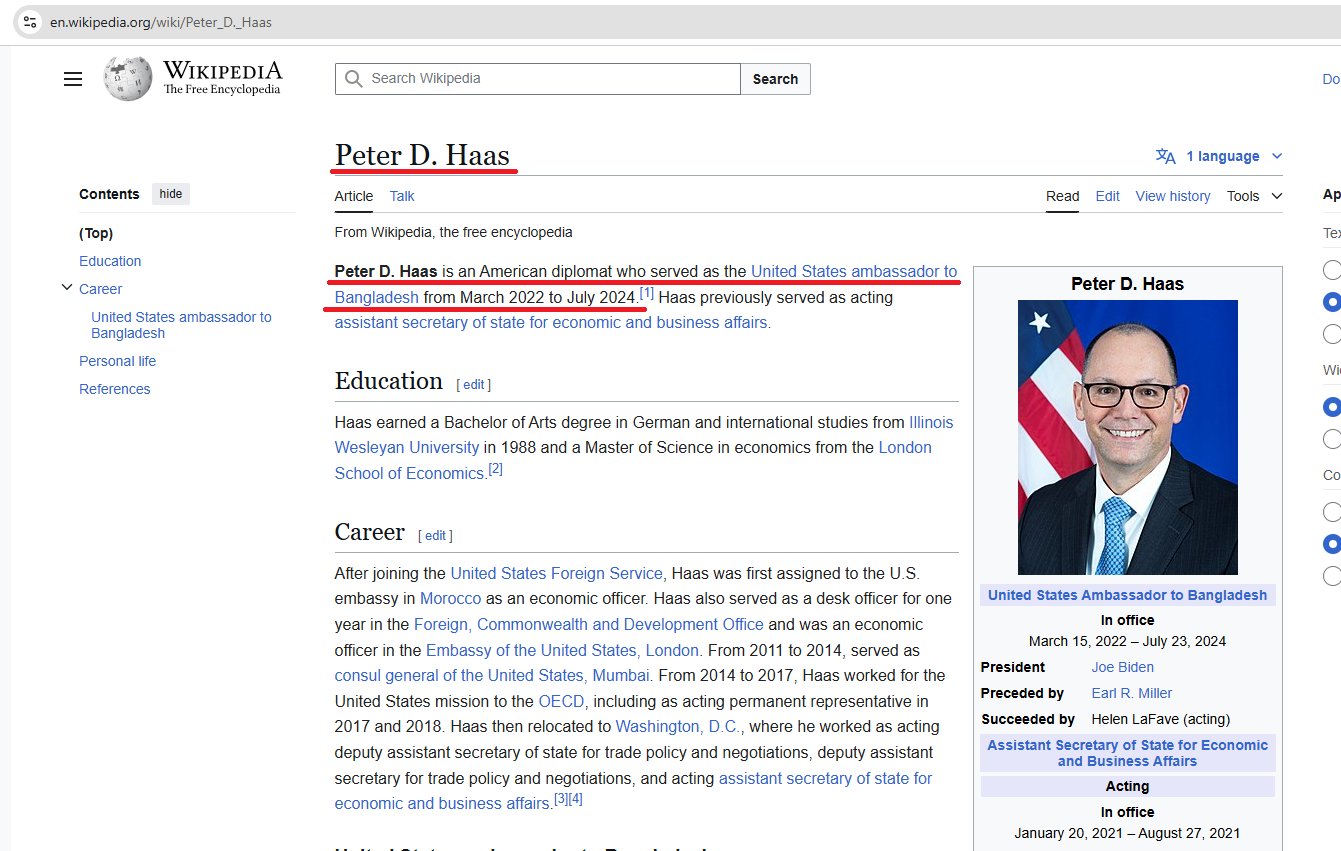Open United States ambassador to Bangladesh intro link
This screenshot has width=1341, height=851.
click(x=646, y=284)
